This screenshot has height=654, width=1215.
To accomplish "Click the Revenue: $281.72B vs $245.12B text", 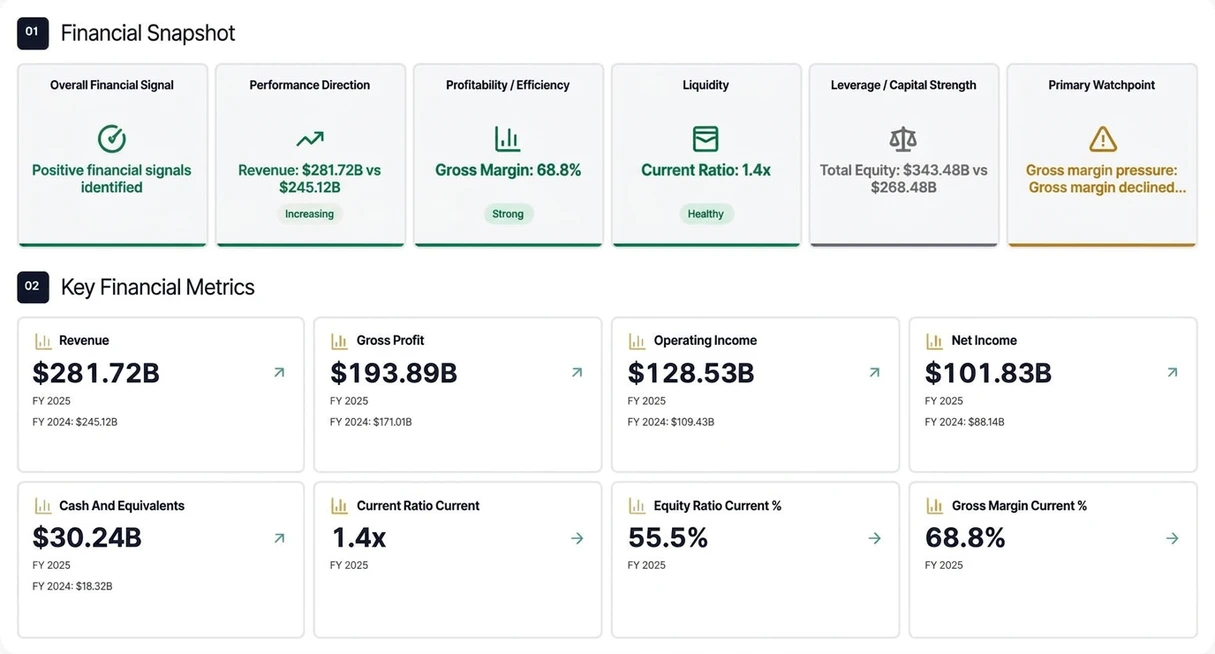I will pos(310,179).
